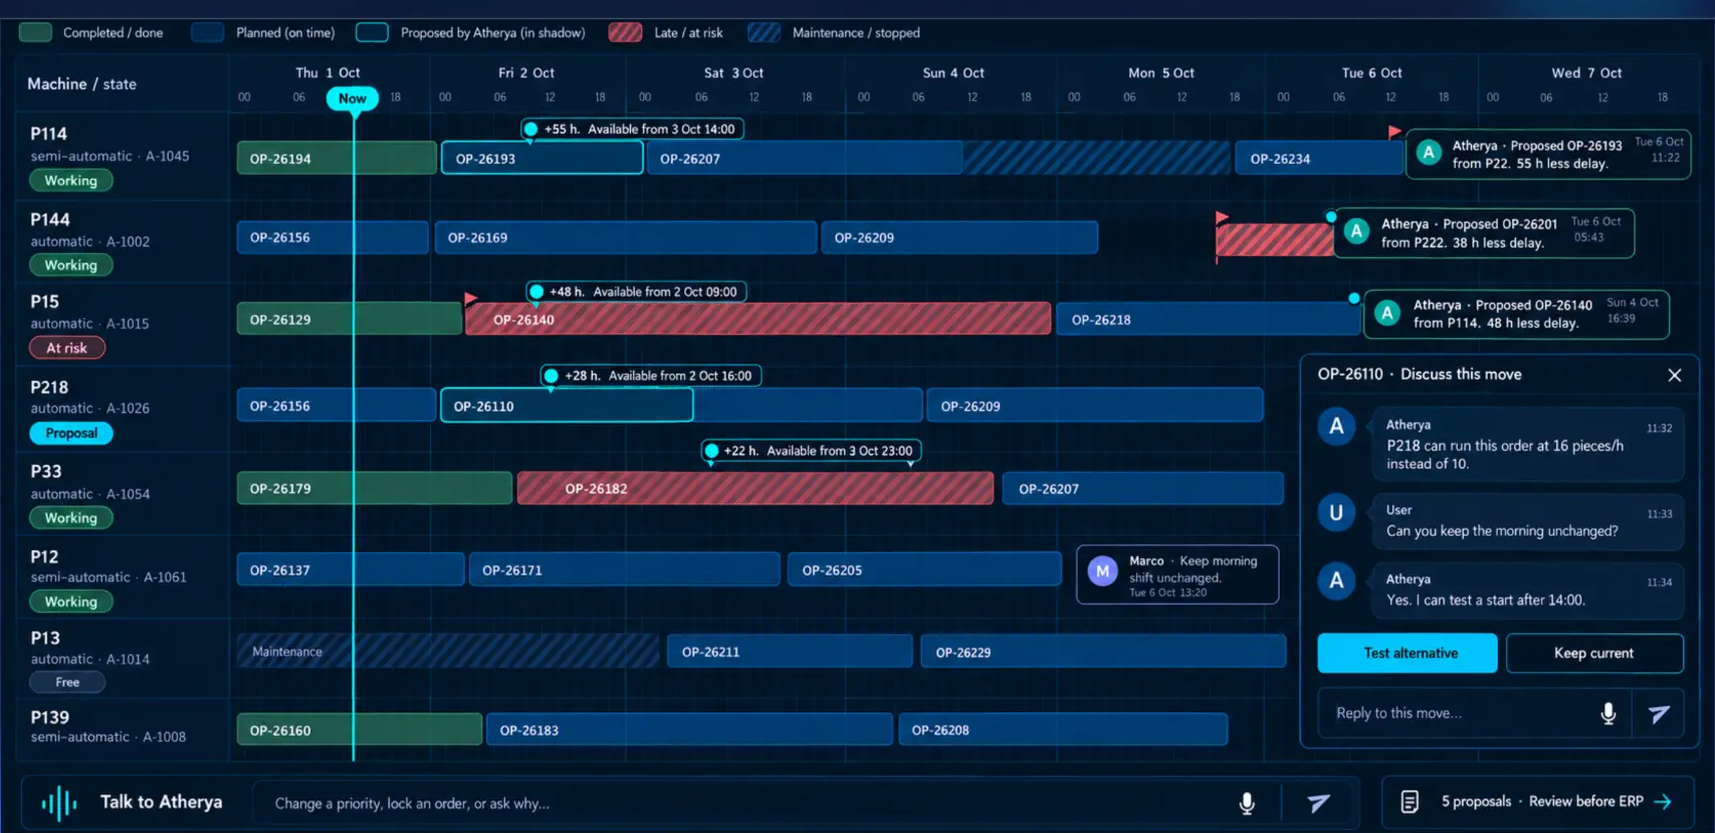1715x833 pixels.
Task: Click Atherya avatar on the OP-26193 proposal card
Action: 1429,153
